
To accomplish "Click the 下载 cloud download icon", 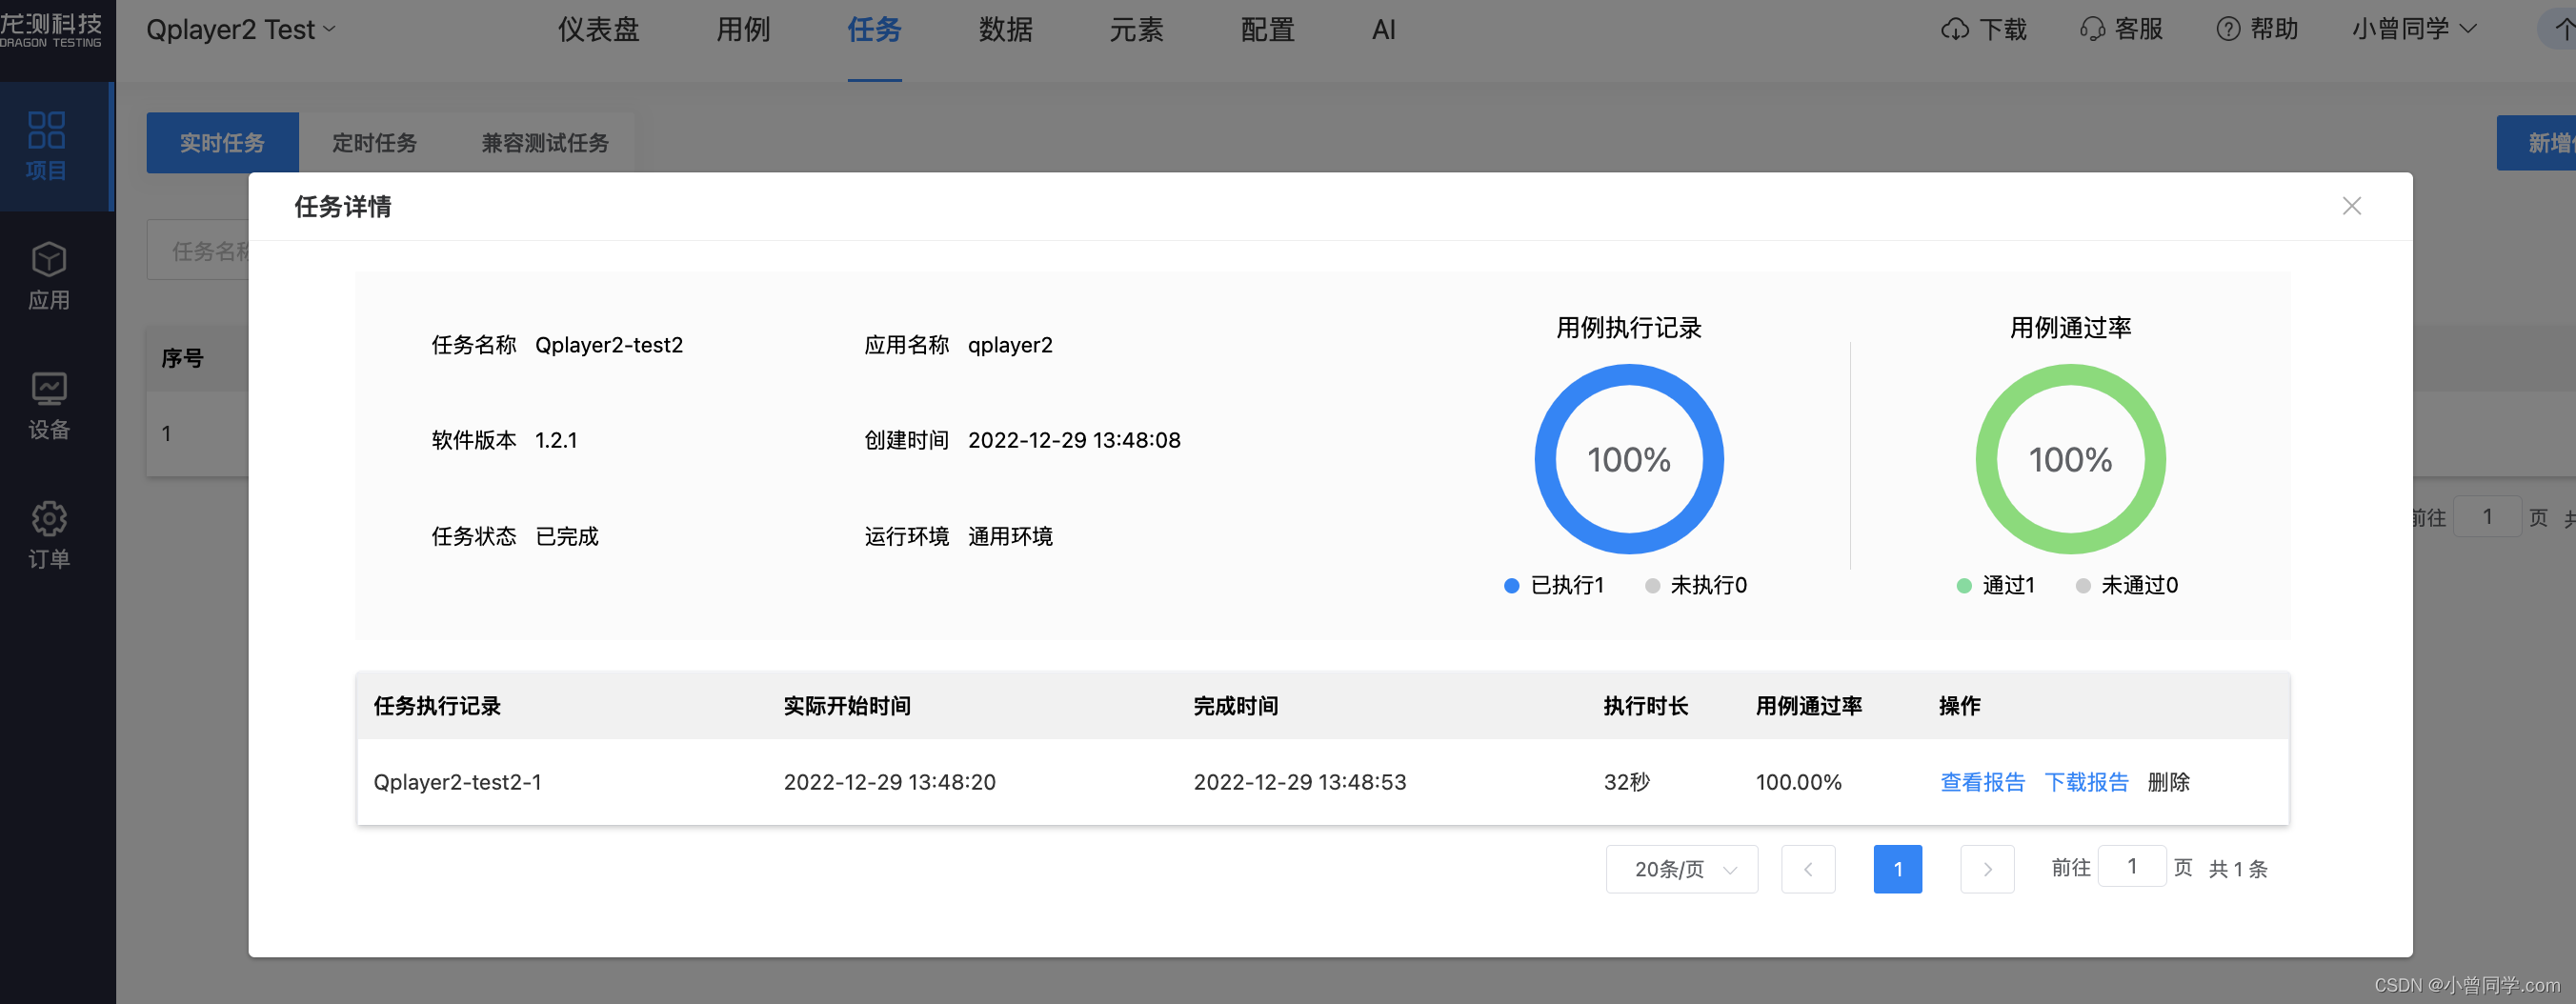I will (1954, 30).
